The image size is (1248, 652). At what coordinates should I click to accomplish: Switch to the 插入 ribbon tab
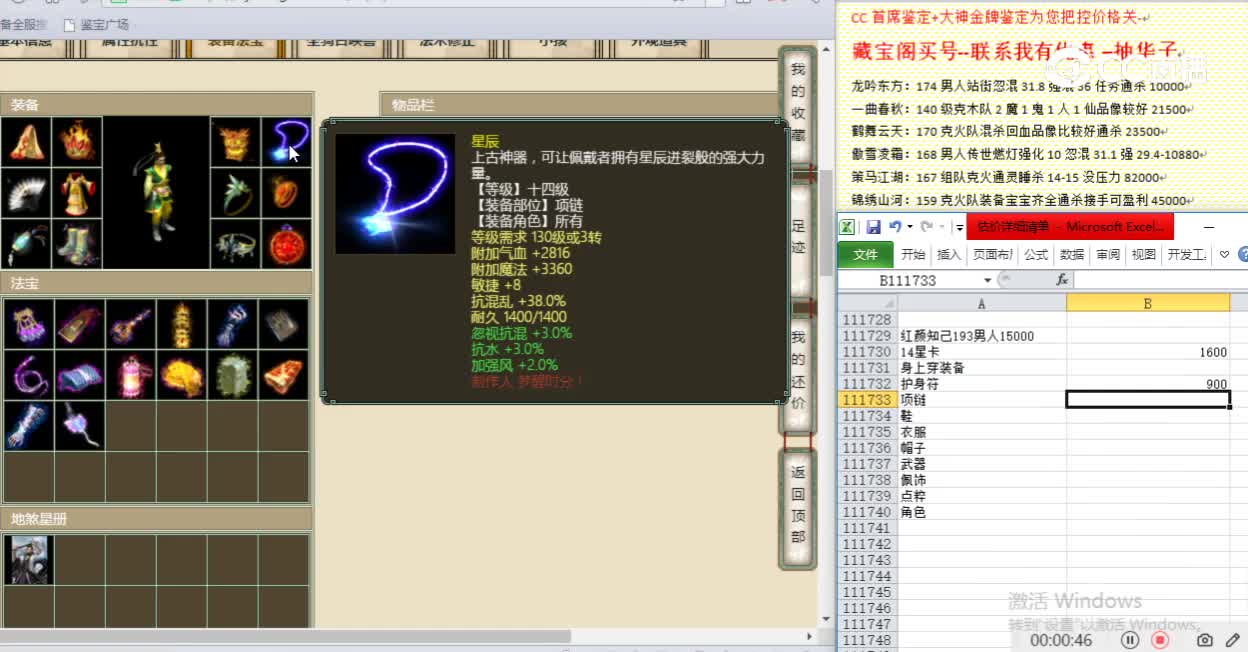tap(949, 255)
